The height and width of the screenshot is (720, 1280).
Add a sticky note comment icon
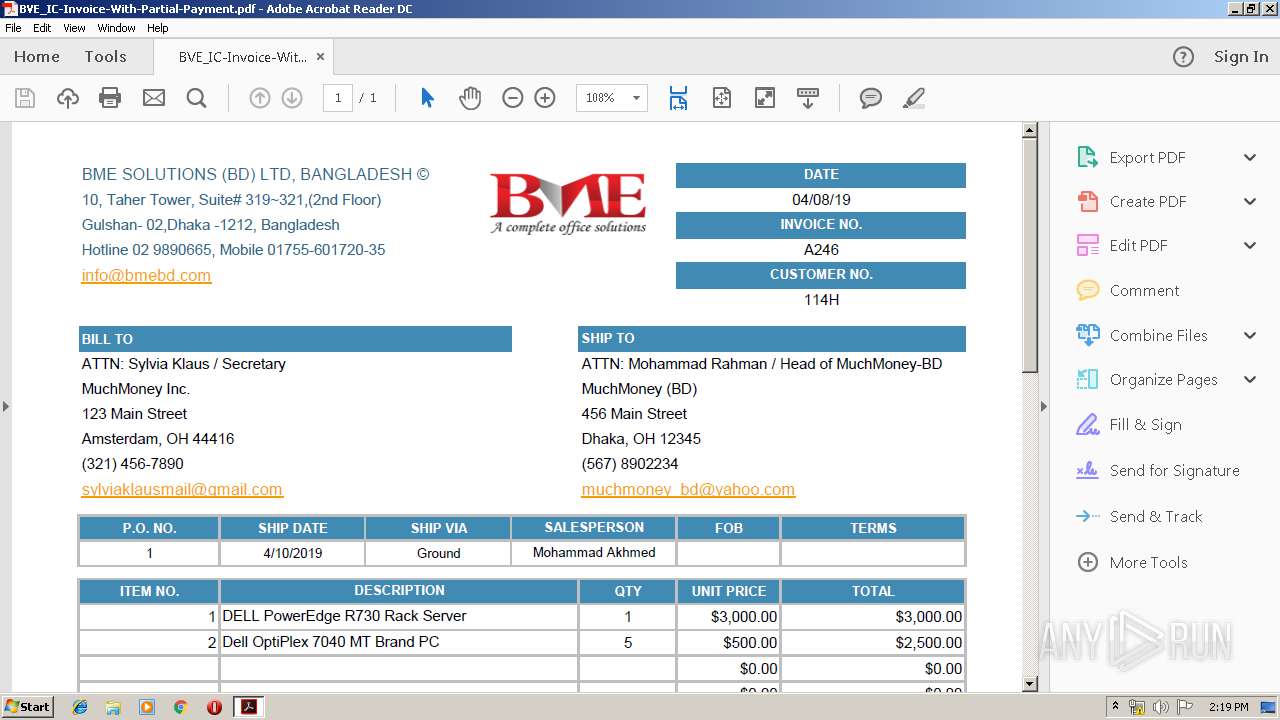click(x=871, y=98)
